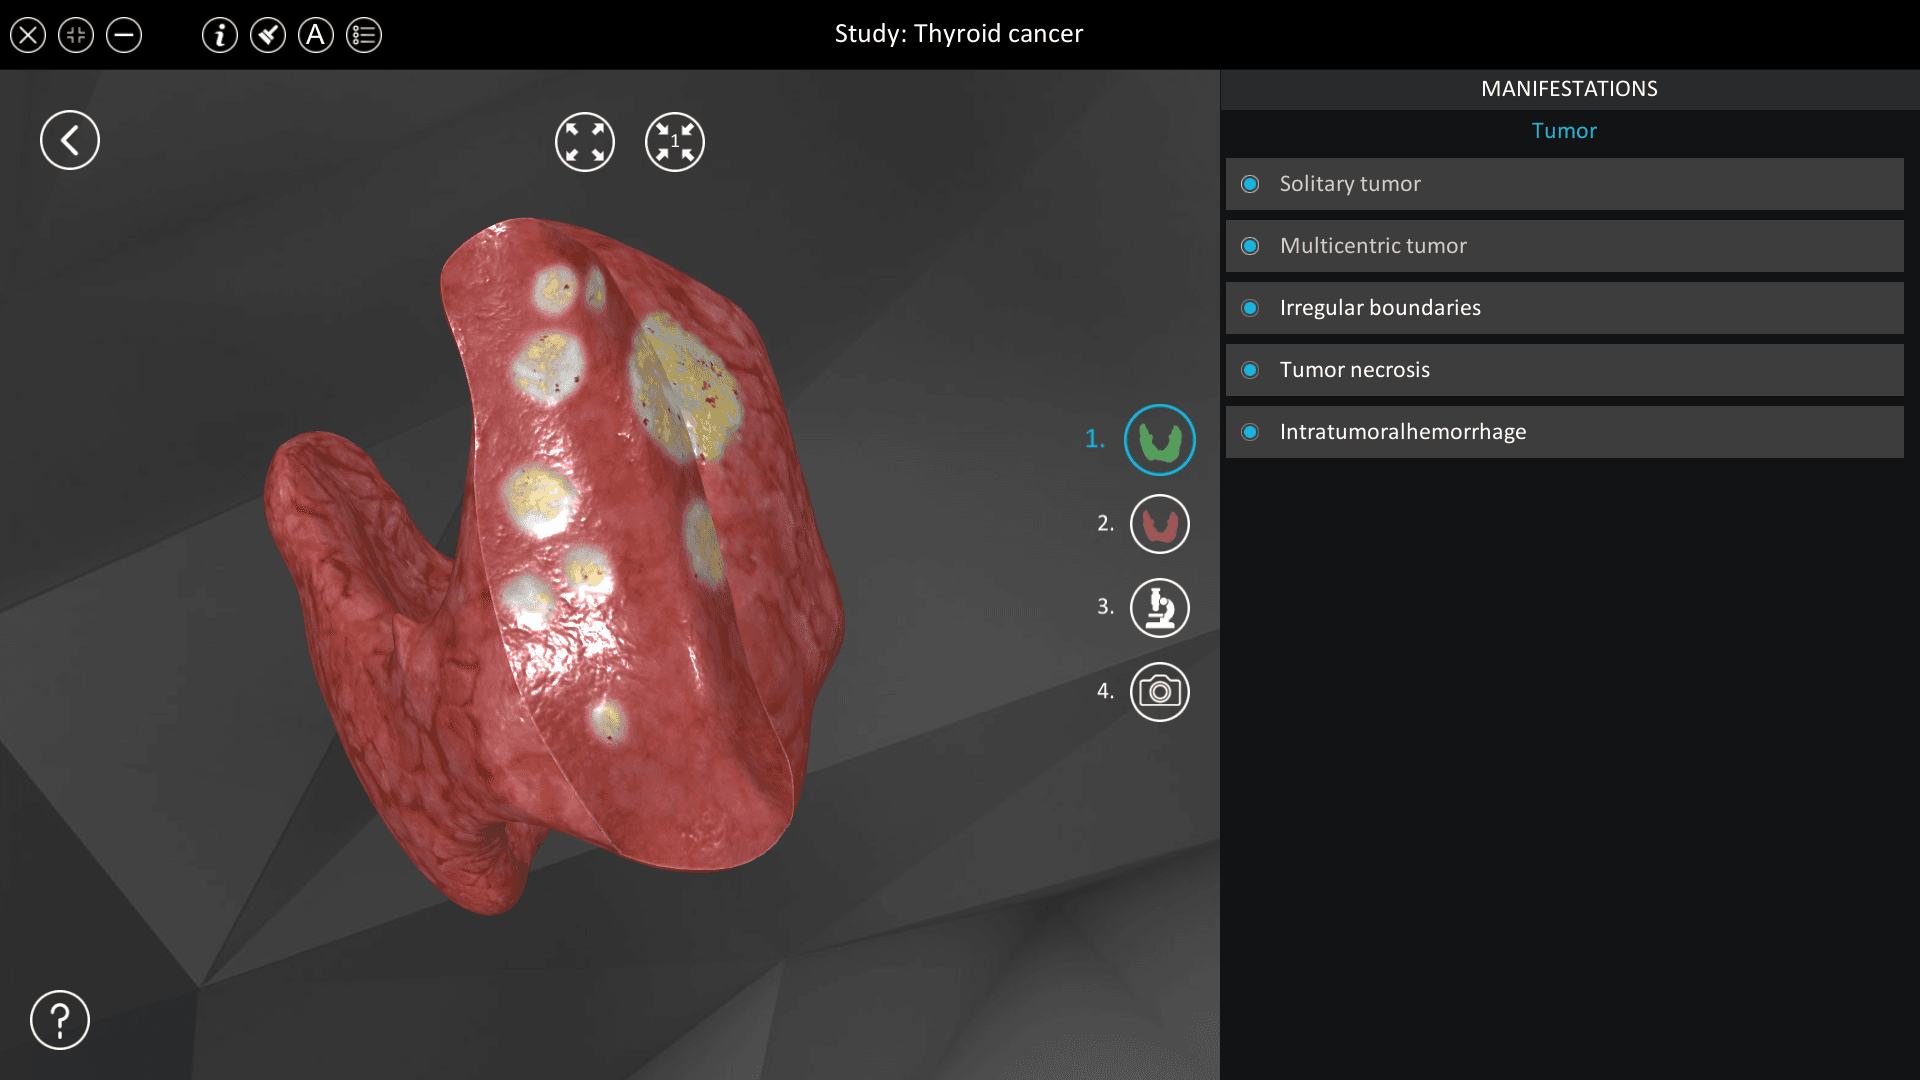Viewport: 1920px width, 1080px height.
Task: Select the Irregular boundaries row text
Action: (1380, 308)
